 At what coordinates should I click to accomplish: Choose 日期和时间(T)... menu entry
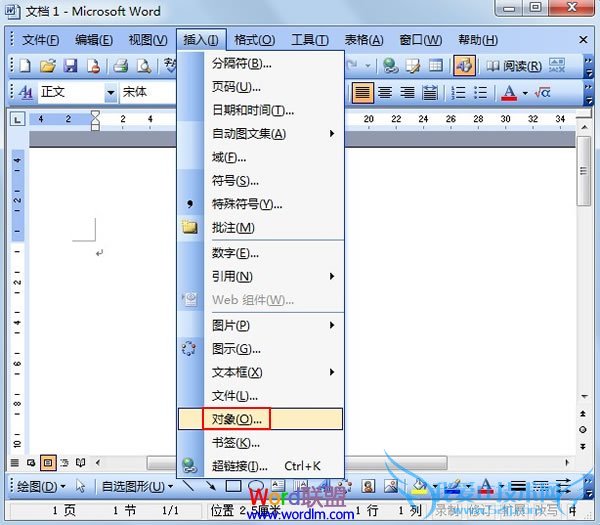pos(261,111)
